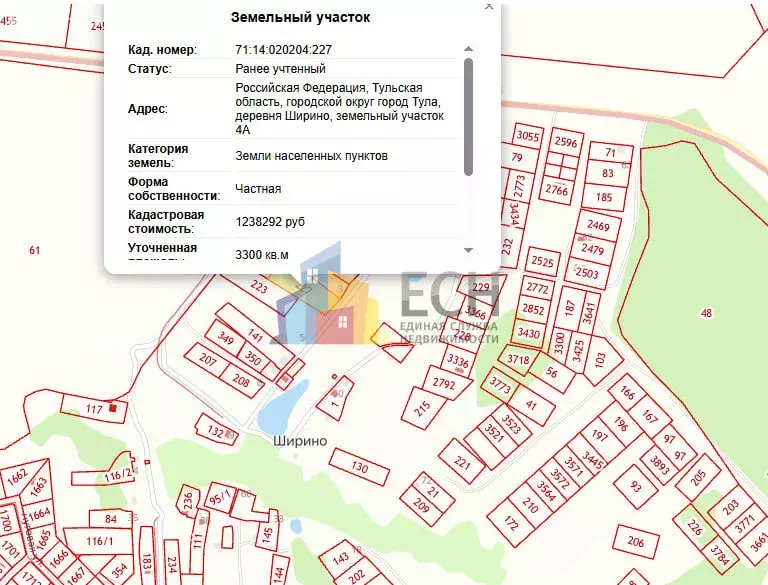Select parcel 93 on the map

pos(636,486)
